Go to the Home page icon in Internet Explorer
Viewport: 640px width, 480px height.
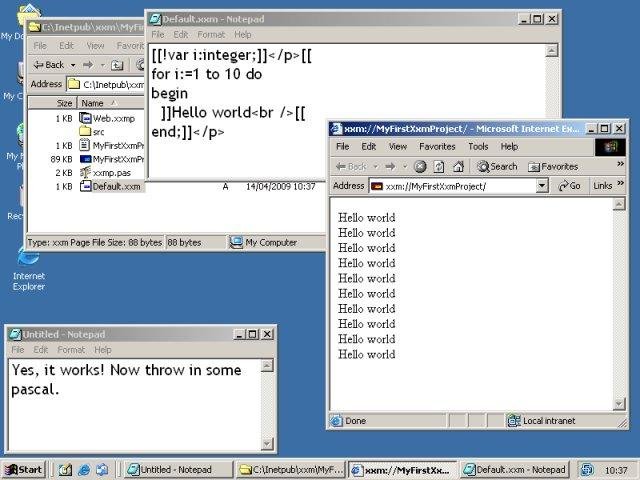tap(458, 167)
